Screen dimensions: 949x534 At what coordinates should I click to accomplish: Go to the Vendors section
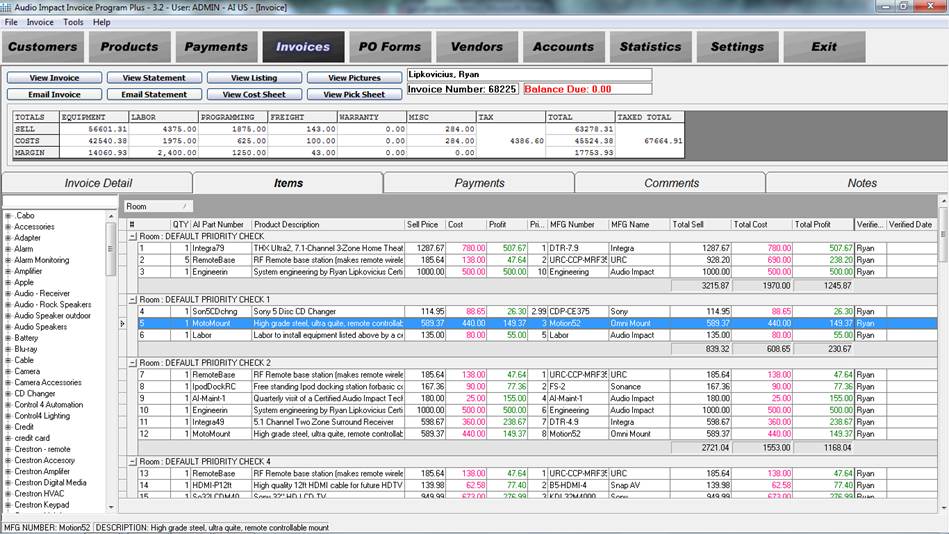point(477,47)
